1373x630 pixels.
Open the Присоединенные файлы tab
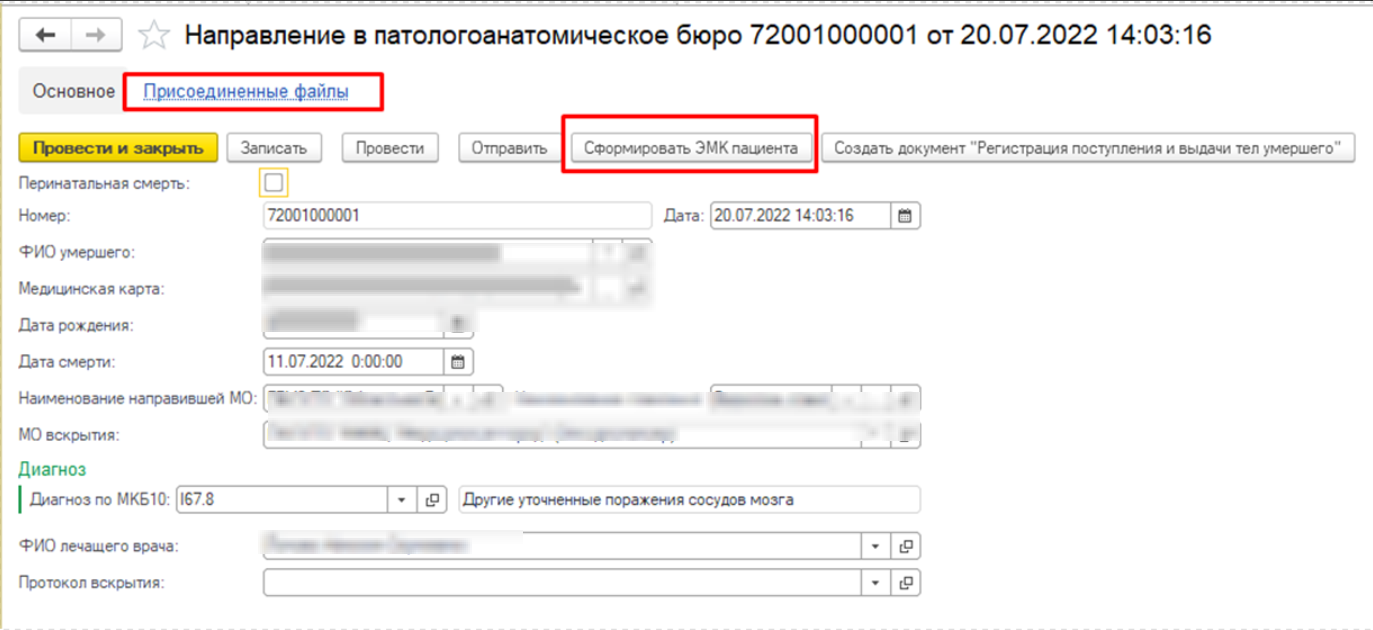pos(246,92)
